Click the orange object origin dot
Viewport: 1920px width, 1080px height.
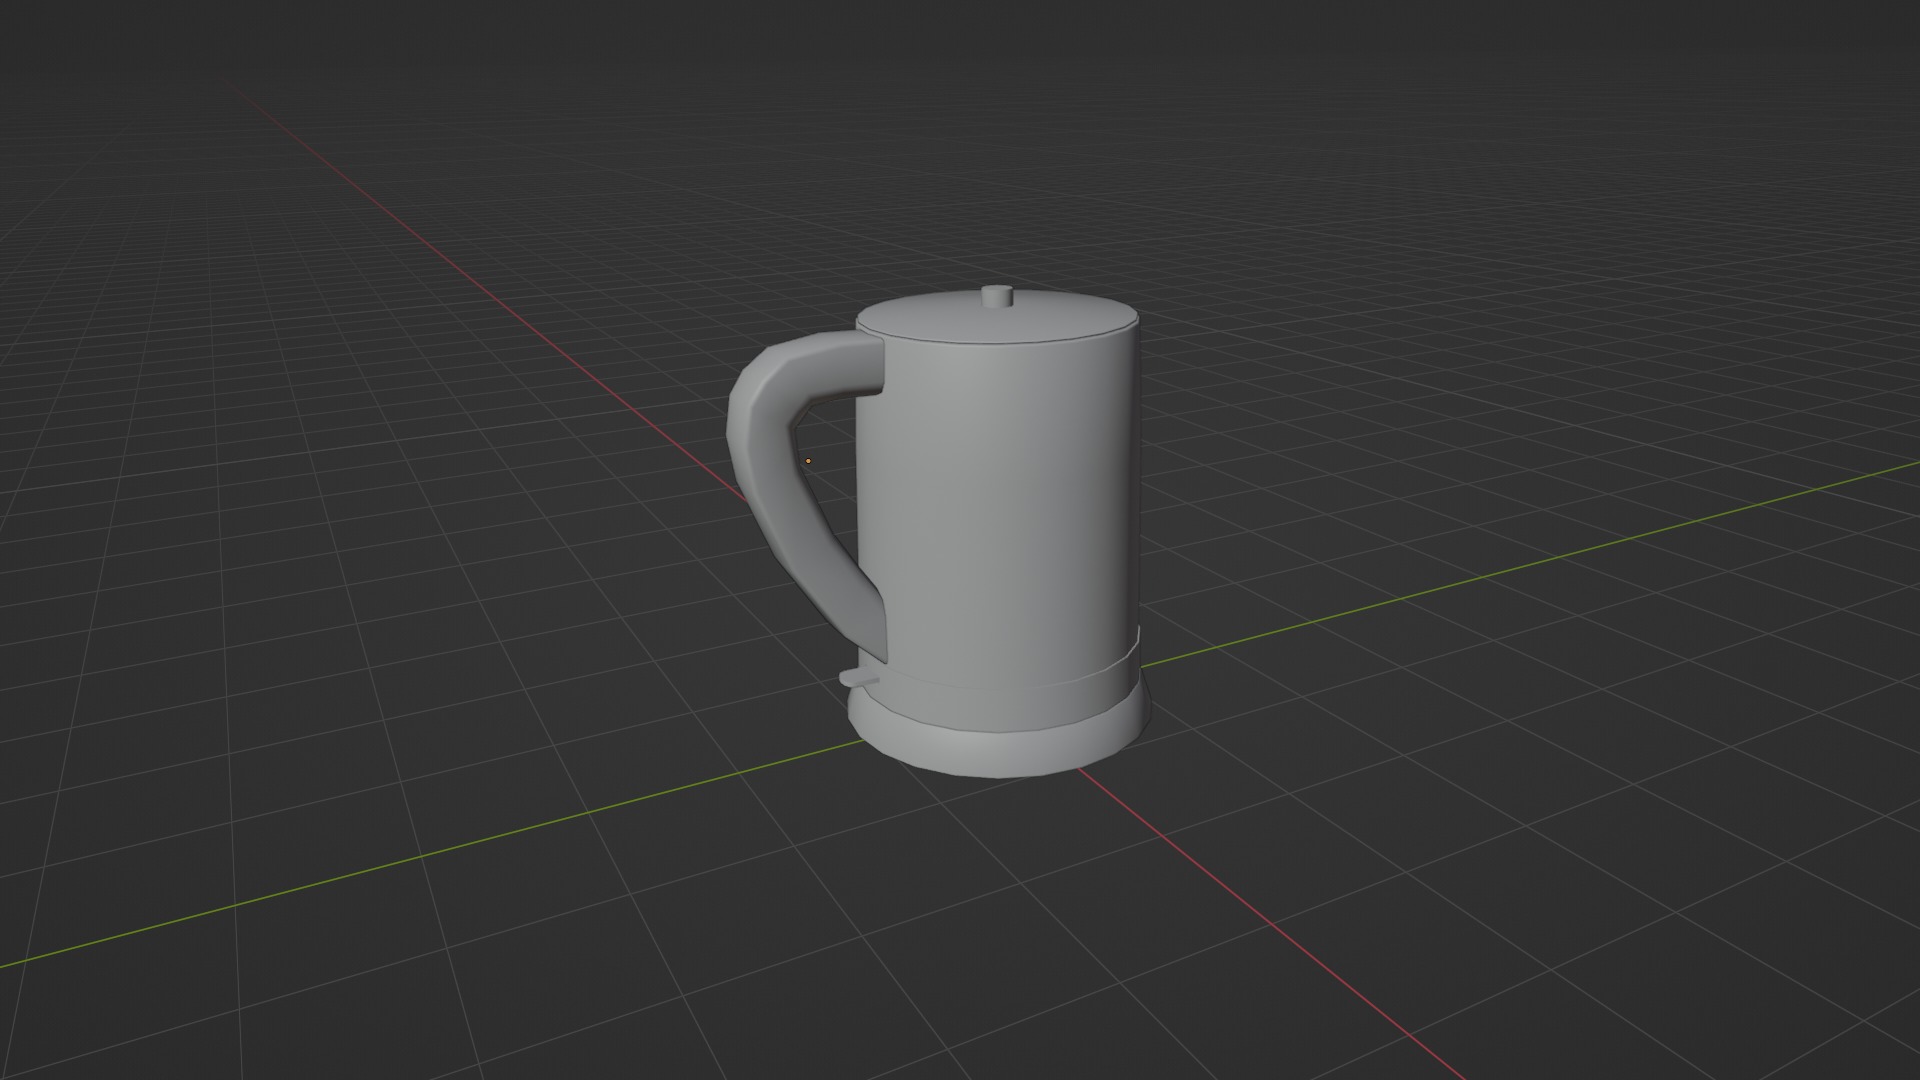(808, 461)
